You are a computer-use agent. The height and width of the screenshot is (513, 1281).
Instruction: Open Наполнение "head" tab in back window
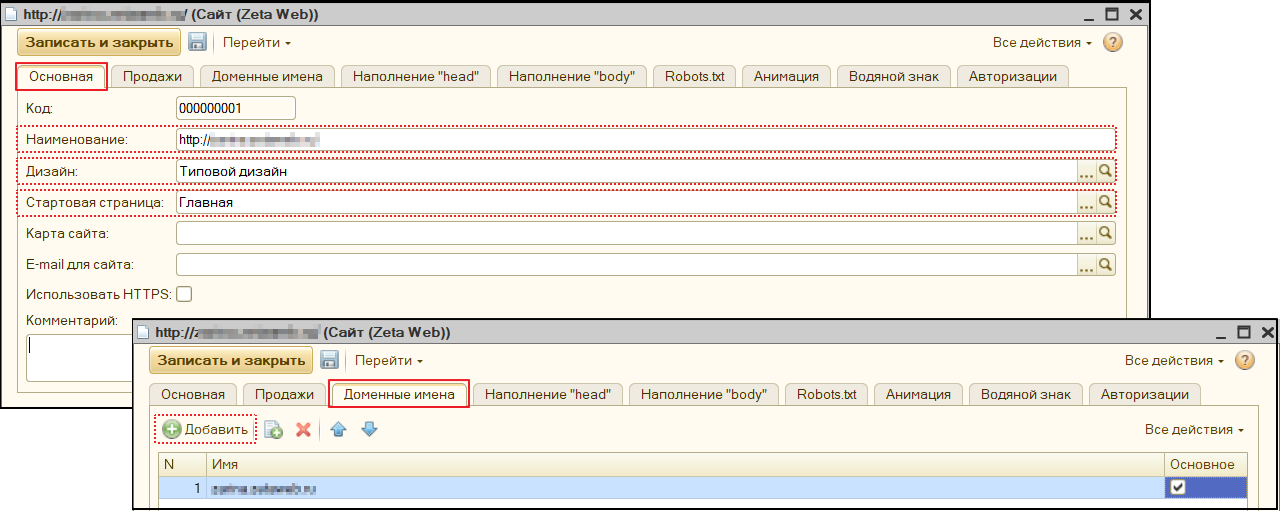point(415,77)
